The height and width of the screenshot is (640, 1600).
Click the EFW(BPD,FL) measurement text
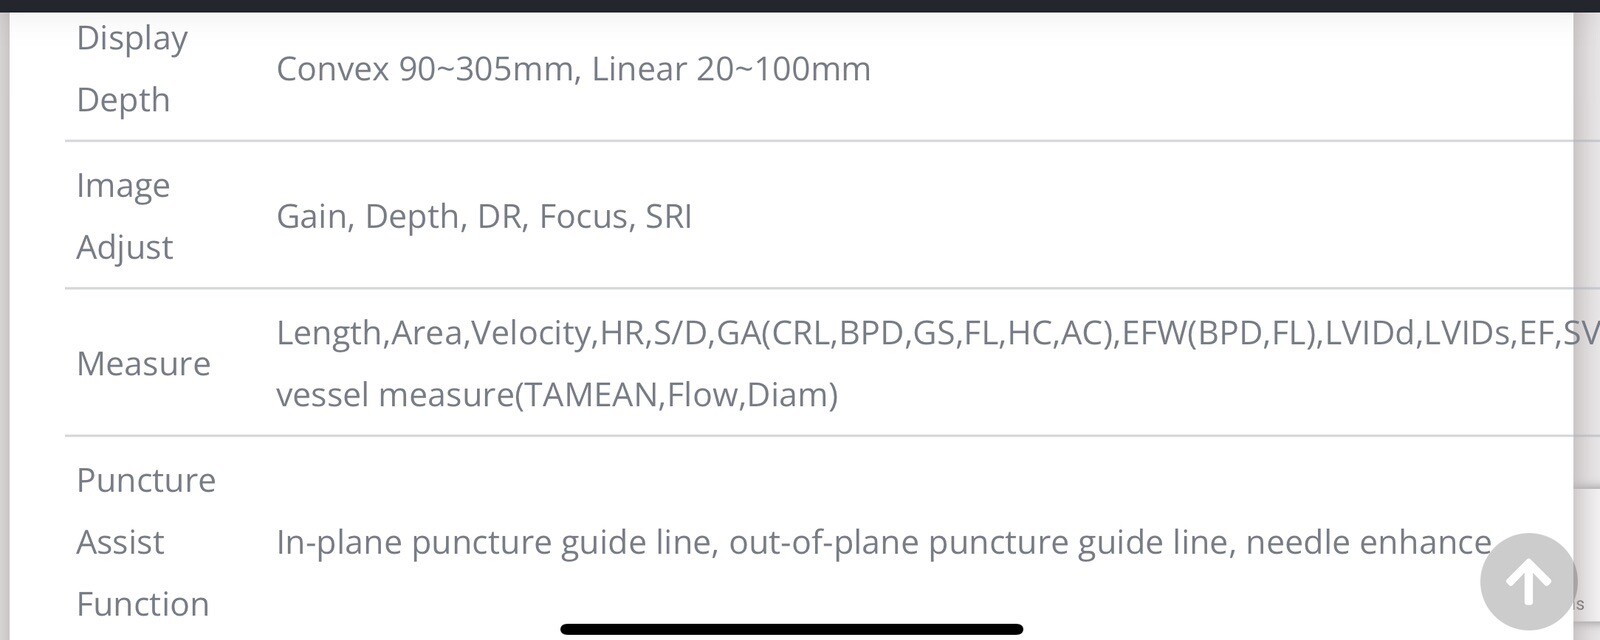click(1219, 333)
